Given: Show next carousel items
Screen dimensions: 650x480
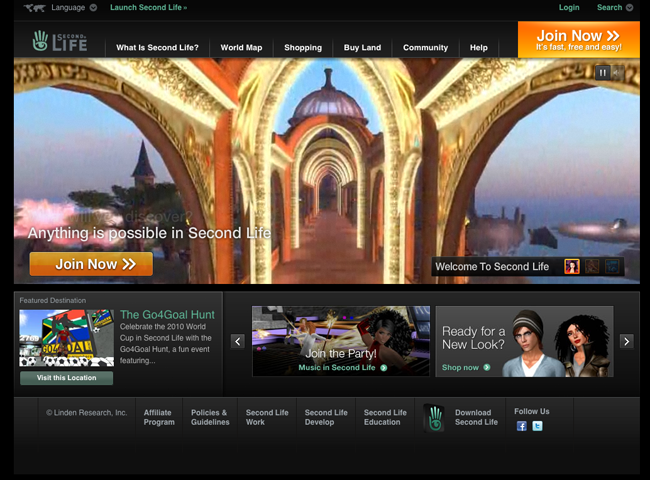Looking at the screenshot, I should click(x=626, y=342).
